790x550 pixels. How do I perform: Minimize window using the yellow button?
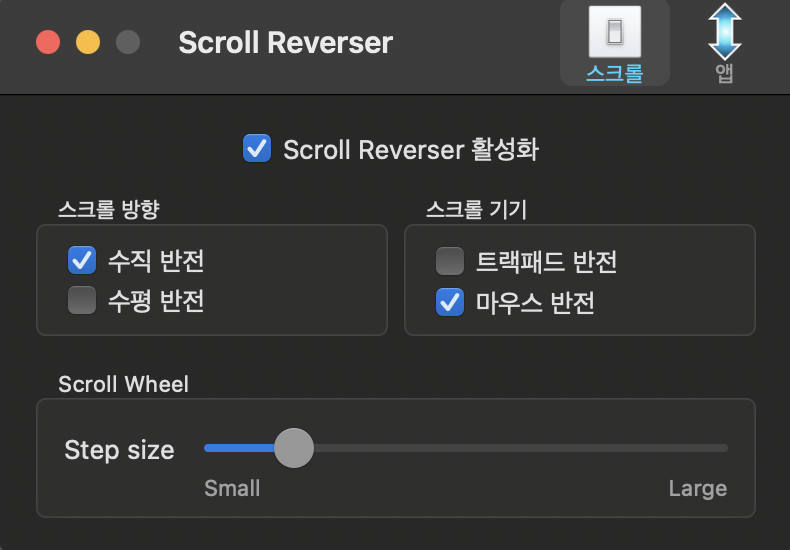coord(88,42)
